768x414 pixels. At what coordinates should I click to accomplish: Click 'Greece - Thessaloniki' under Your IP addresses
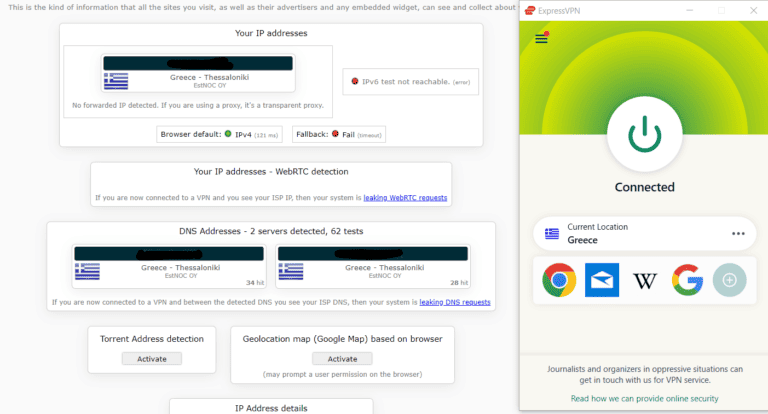pos(210,77)
